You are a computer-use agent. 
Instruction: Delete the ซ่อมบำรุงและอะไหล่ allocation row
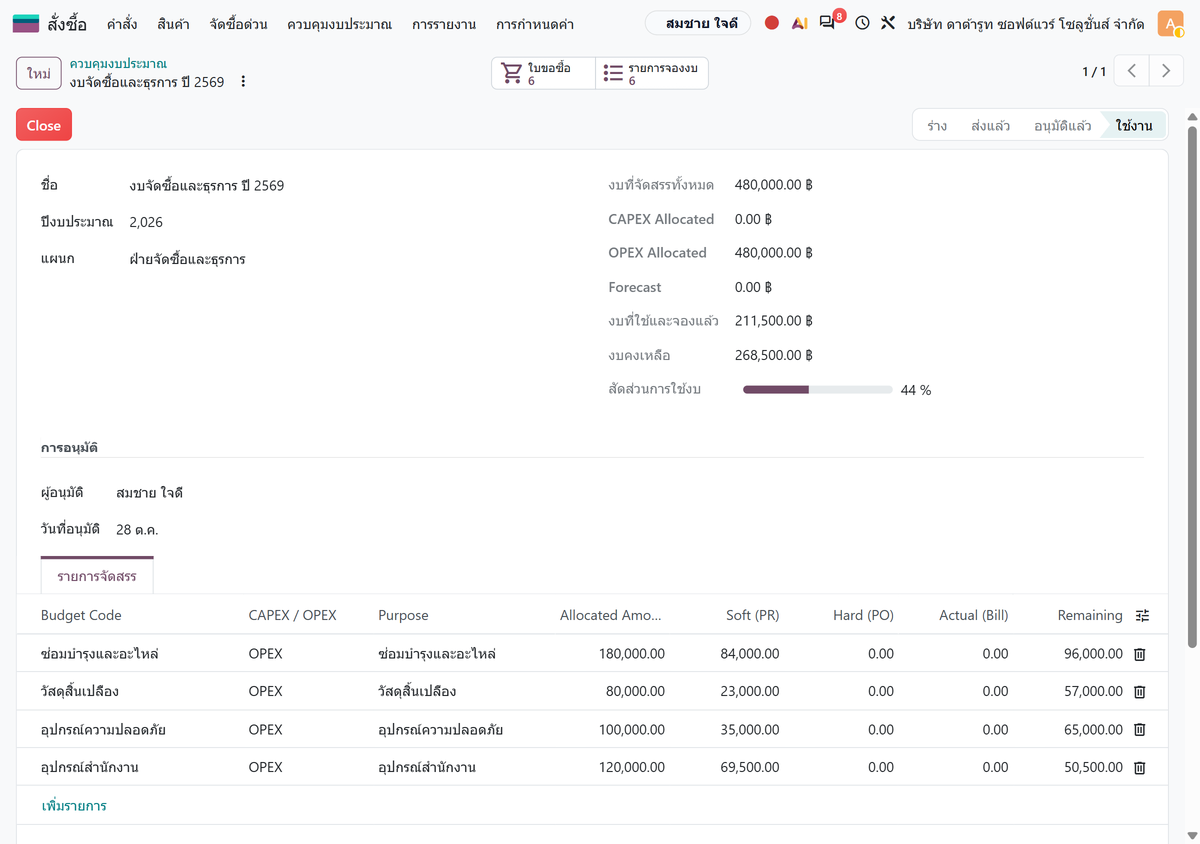point(1139,654)
